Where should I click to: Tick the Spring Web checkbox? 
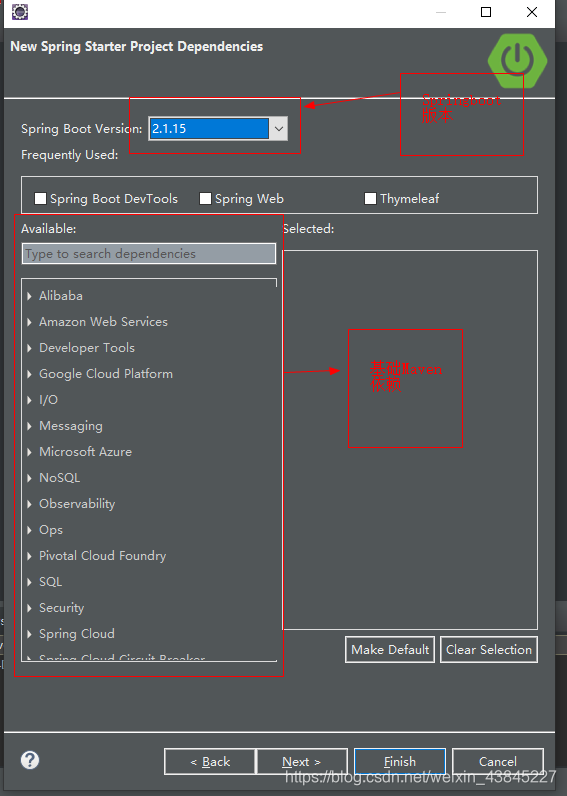tap(205, 198)
